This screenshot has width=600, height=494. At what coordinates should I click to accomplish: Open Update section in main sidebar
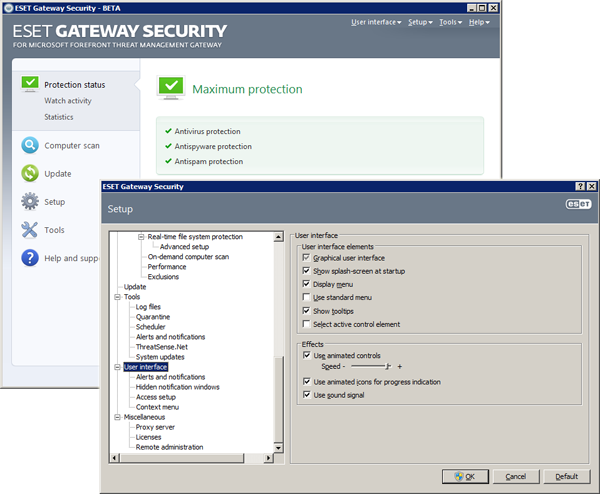tap(58, 174)
